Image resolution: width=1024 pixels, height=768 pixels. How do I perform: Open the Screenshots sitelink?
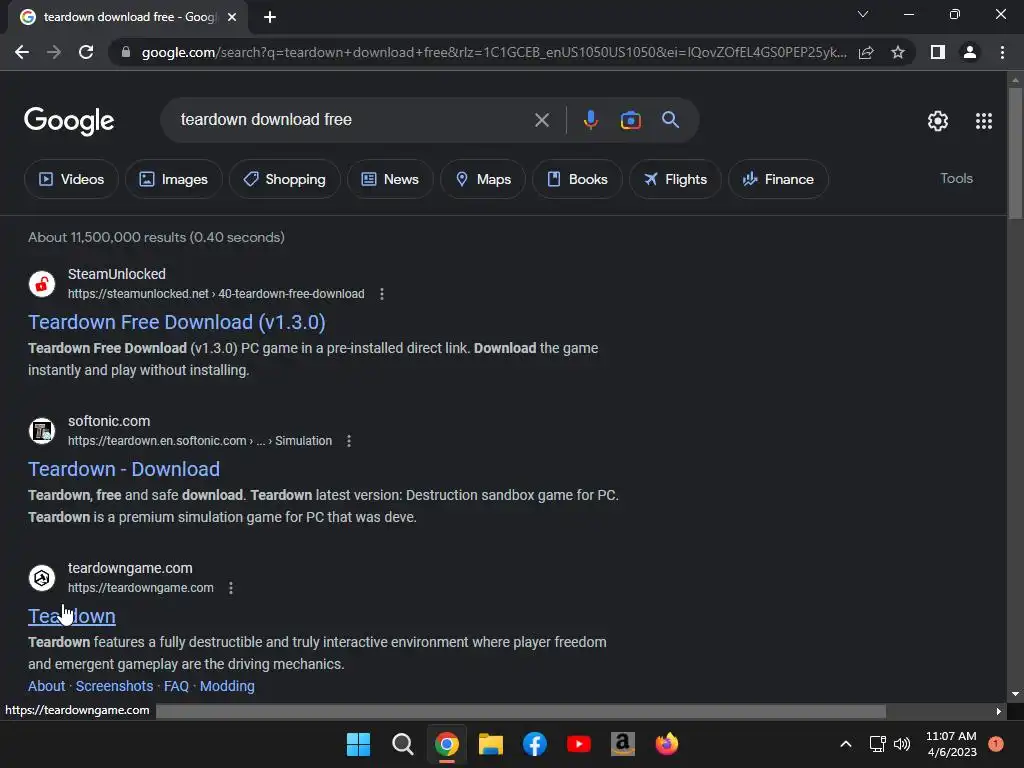point(114,686)
